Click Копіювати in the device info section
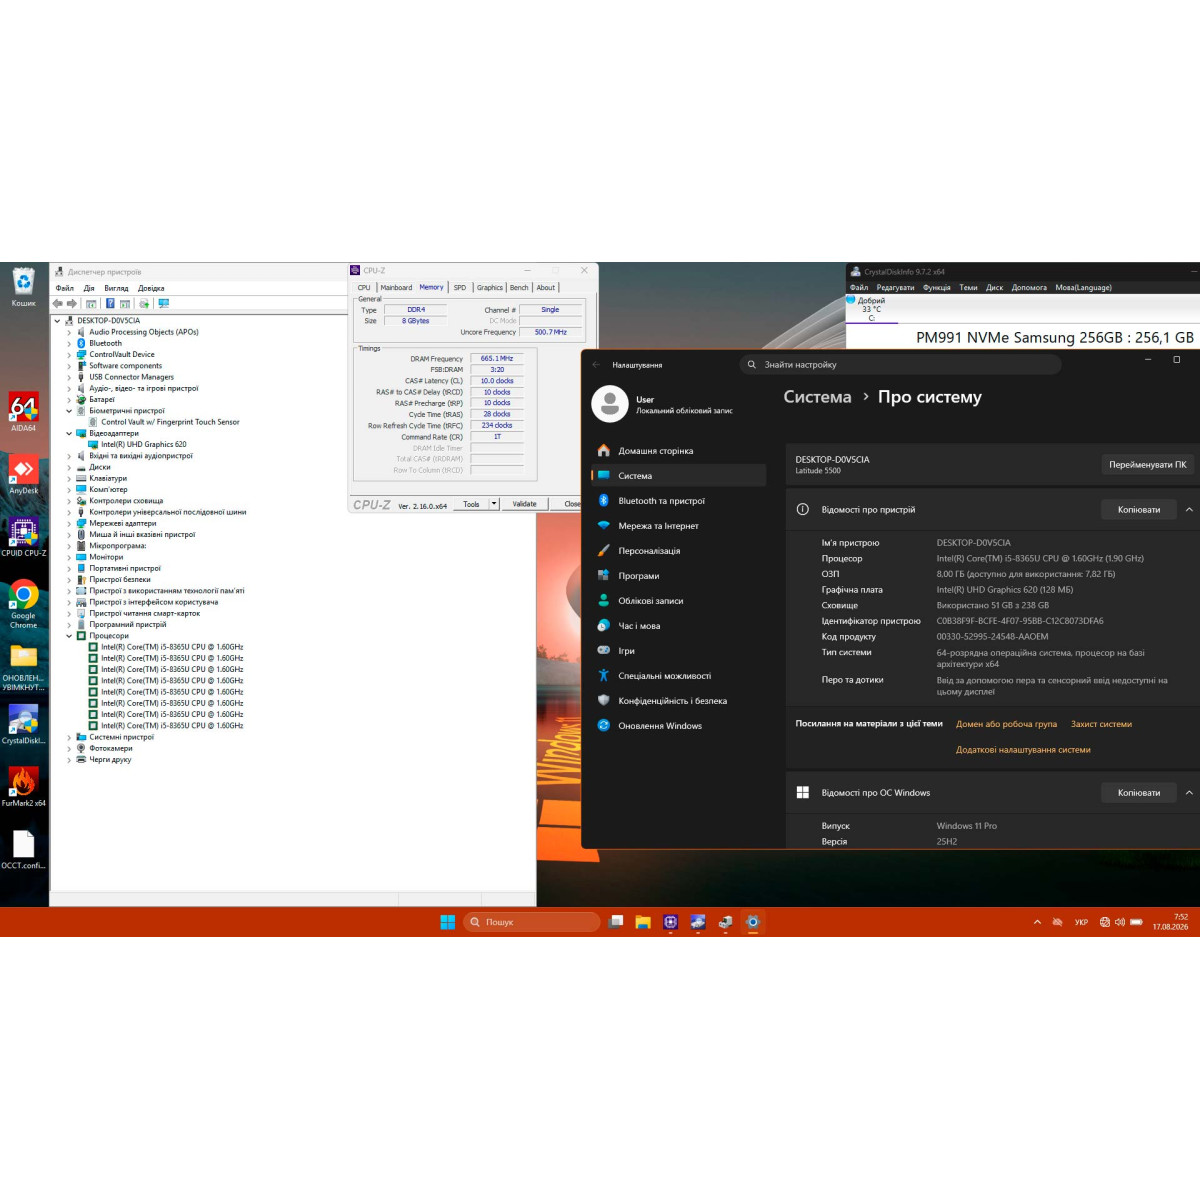1200x1200 pixels. point(1139,510)
